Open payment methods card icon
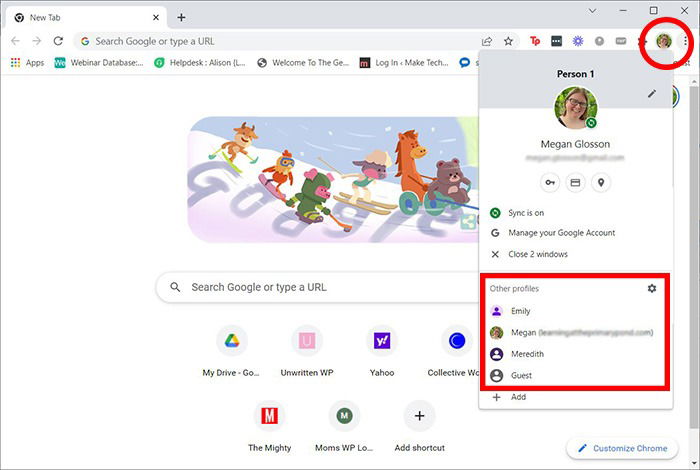 tap(575, 183)
